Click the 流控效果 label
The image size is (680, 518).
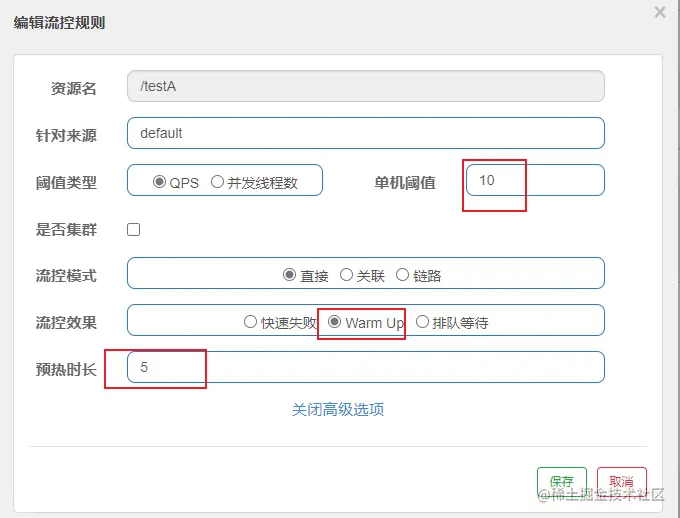(66, 323)
